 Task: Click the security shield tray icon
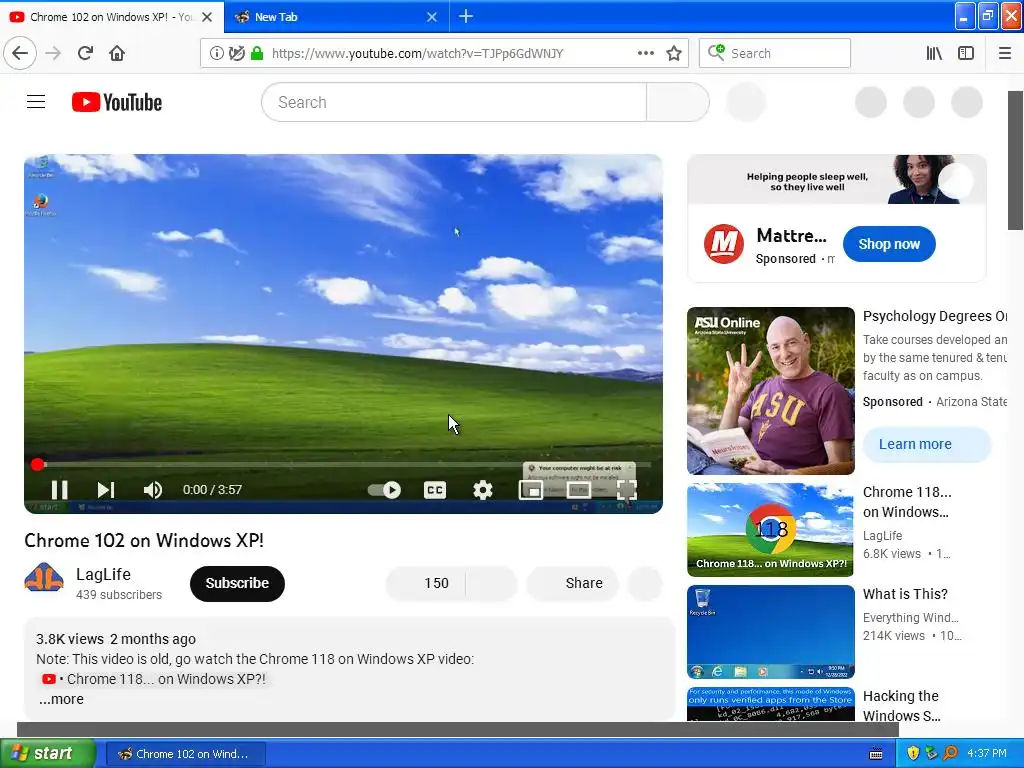[x=913, y=754]
